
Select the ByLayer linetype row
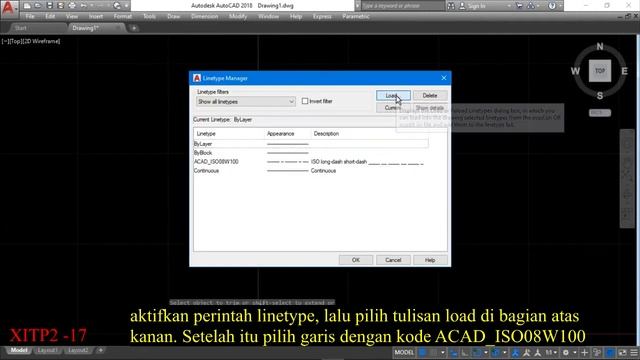[x=311, y=144]
